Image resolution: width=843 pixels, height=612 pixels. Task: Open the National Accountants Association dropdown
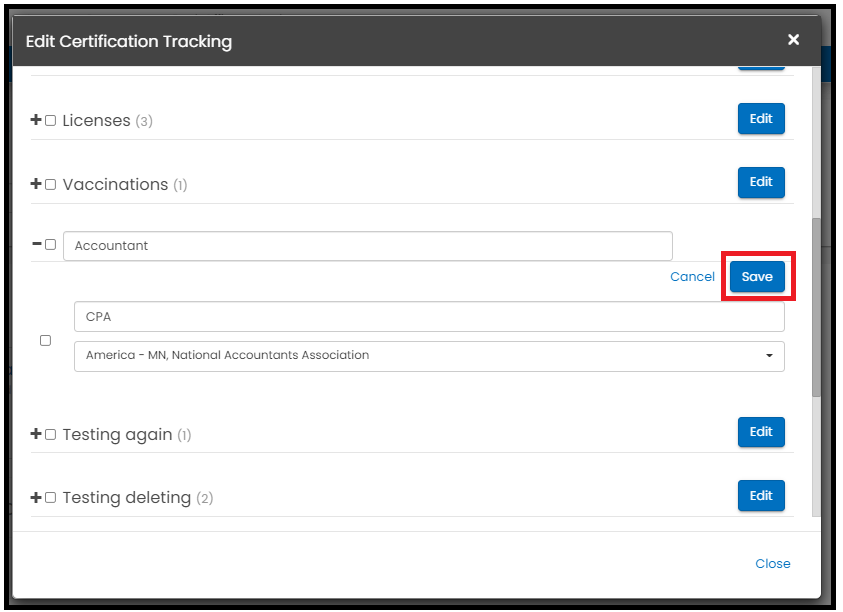point(429,356)
